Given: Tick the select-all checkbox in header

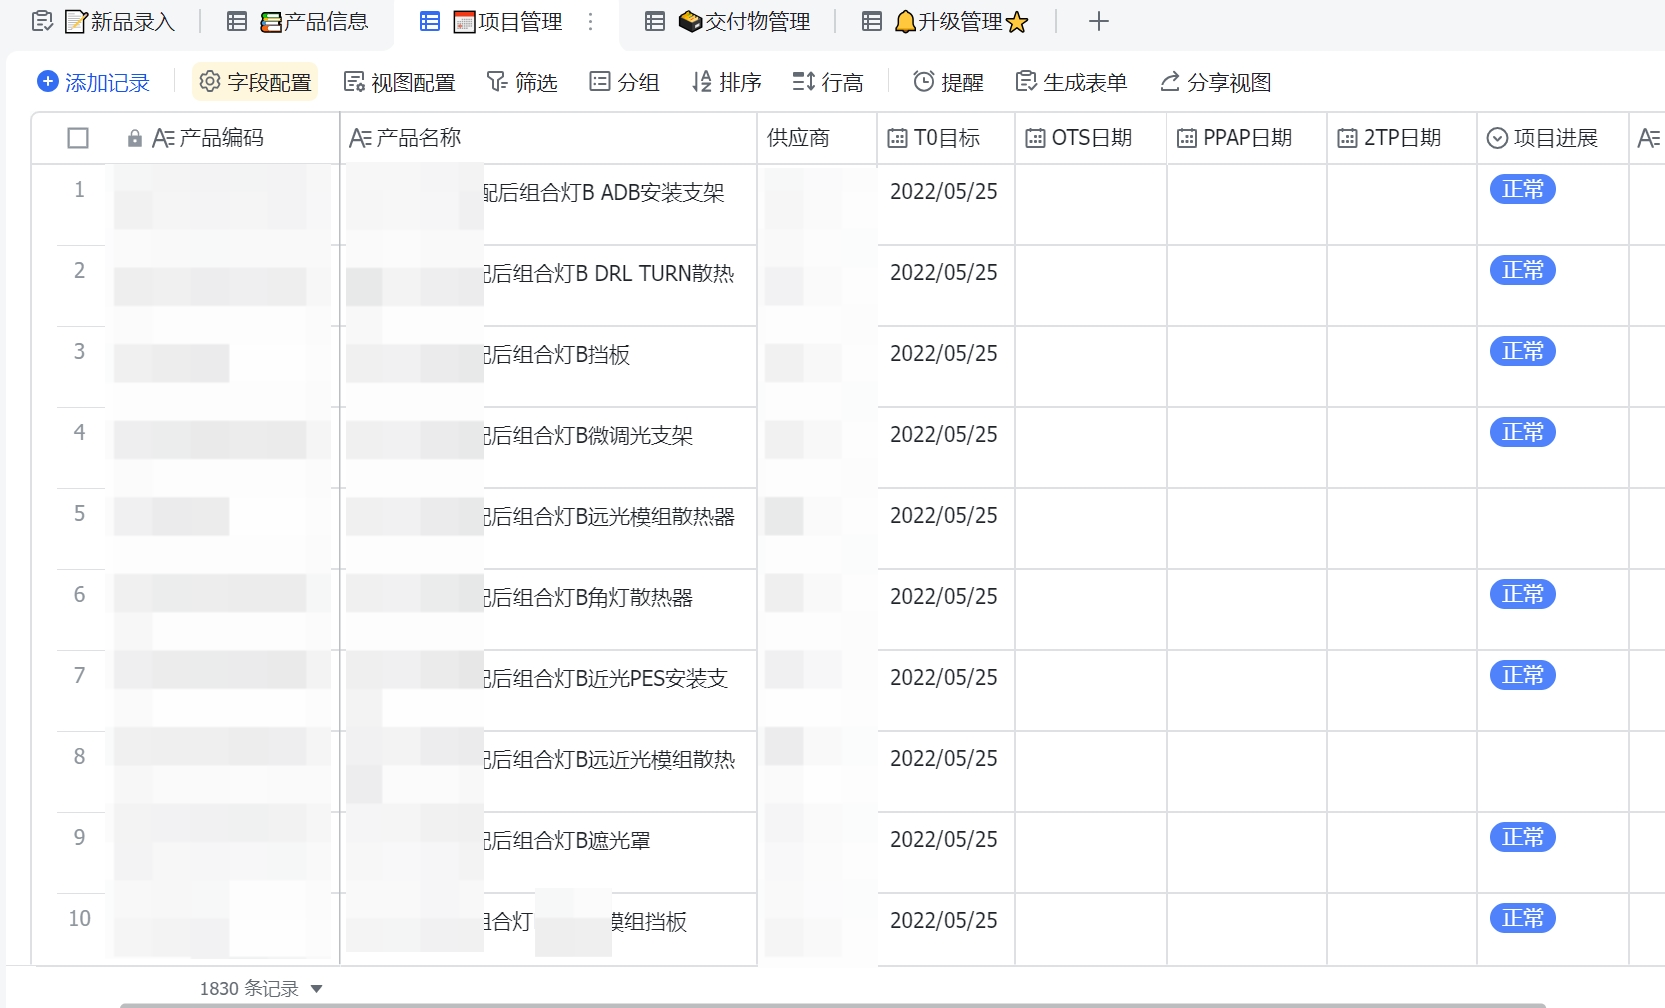Looking at the screenshot, I should (x=78, y=138).
